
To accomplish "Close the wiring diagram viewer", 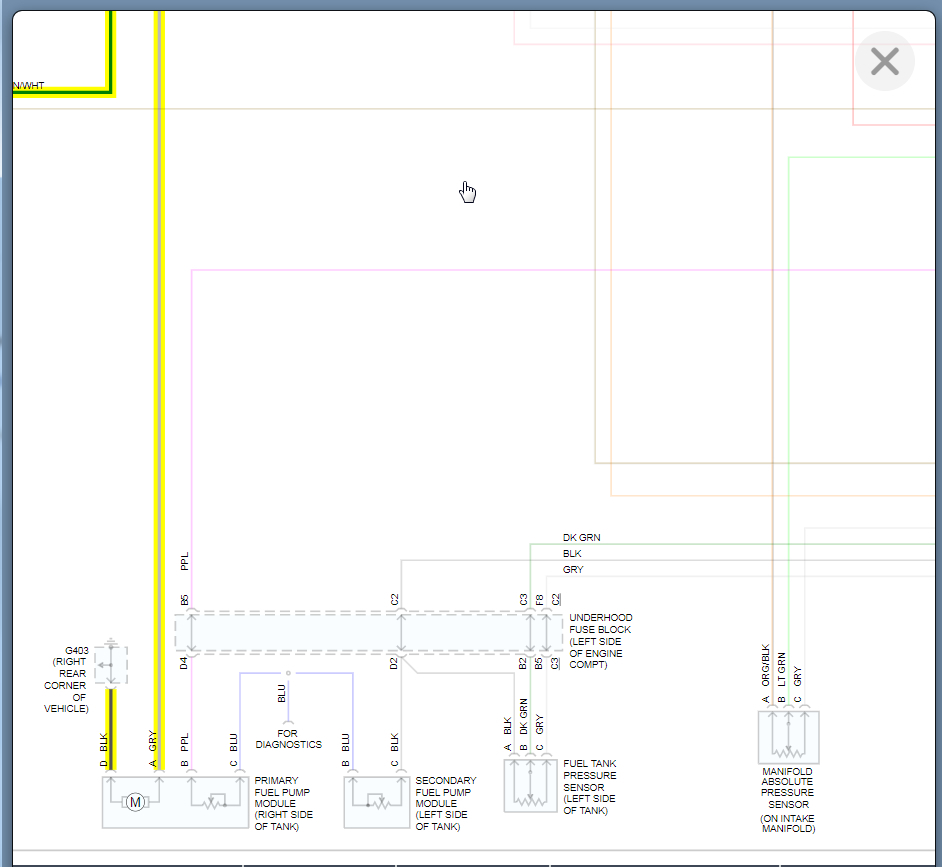I will 884,61.
